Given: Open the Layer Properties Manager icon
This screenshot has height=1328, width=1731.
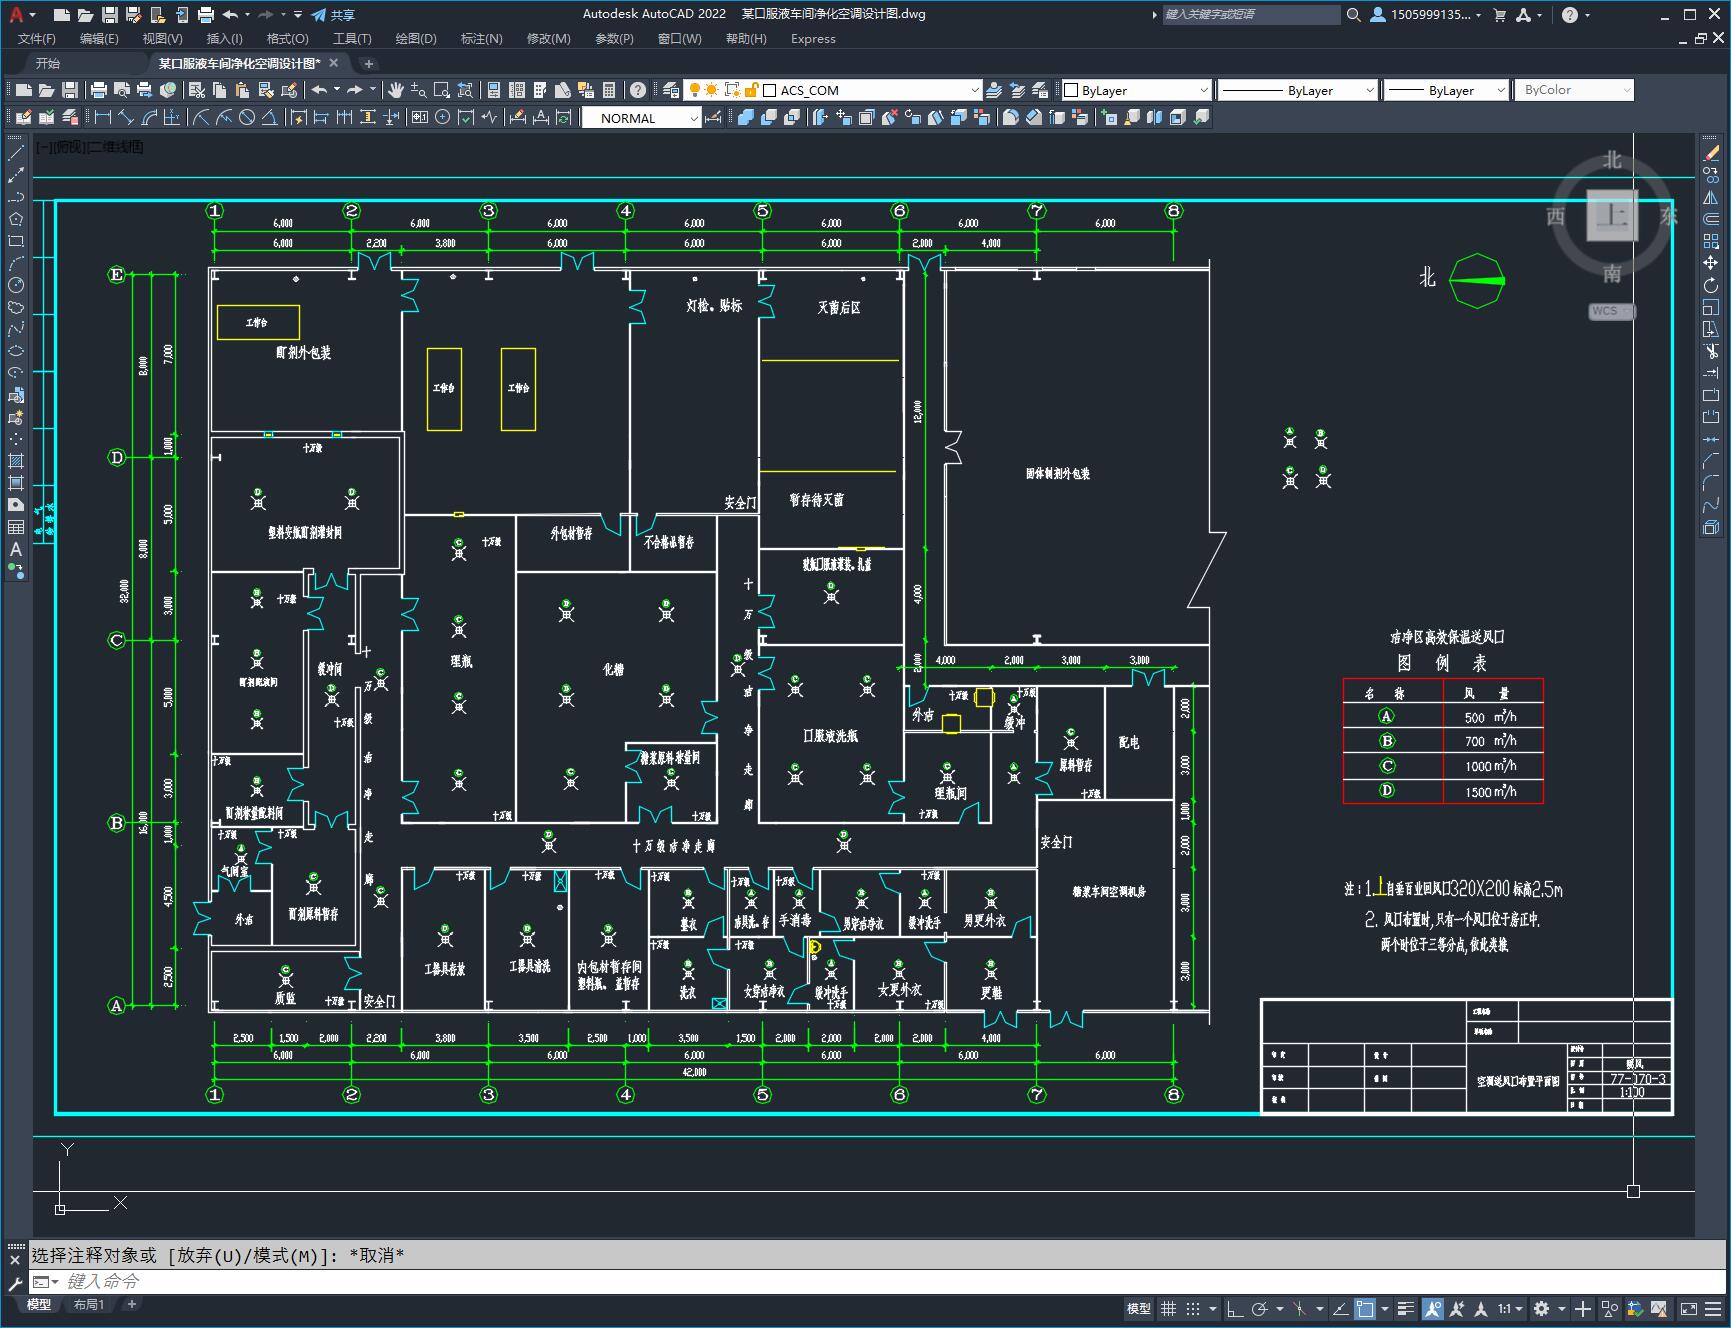Looking at the screenshot, I should point(671,90).
